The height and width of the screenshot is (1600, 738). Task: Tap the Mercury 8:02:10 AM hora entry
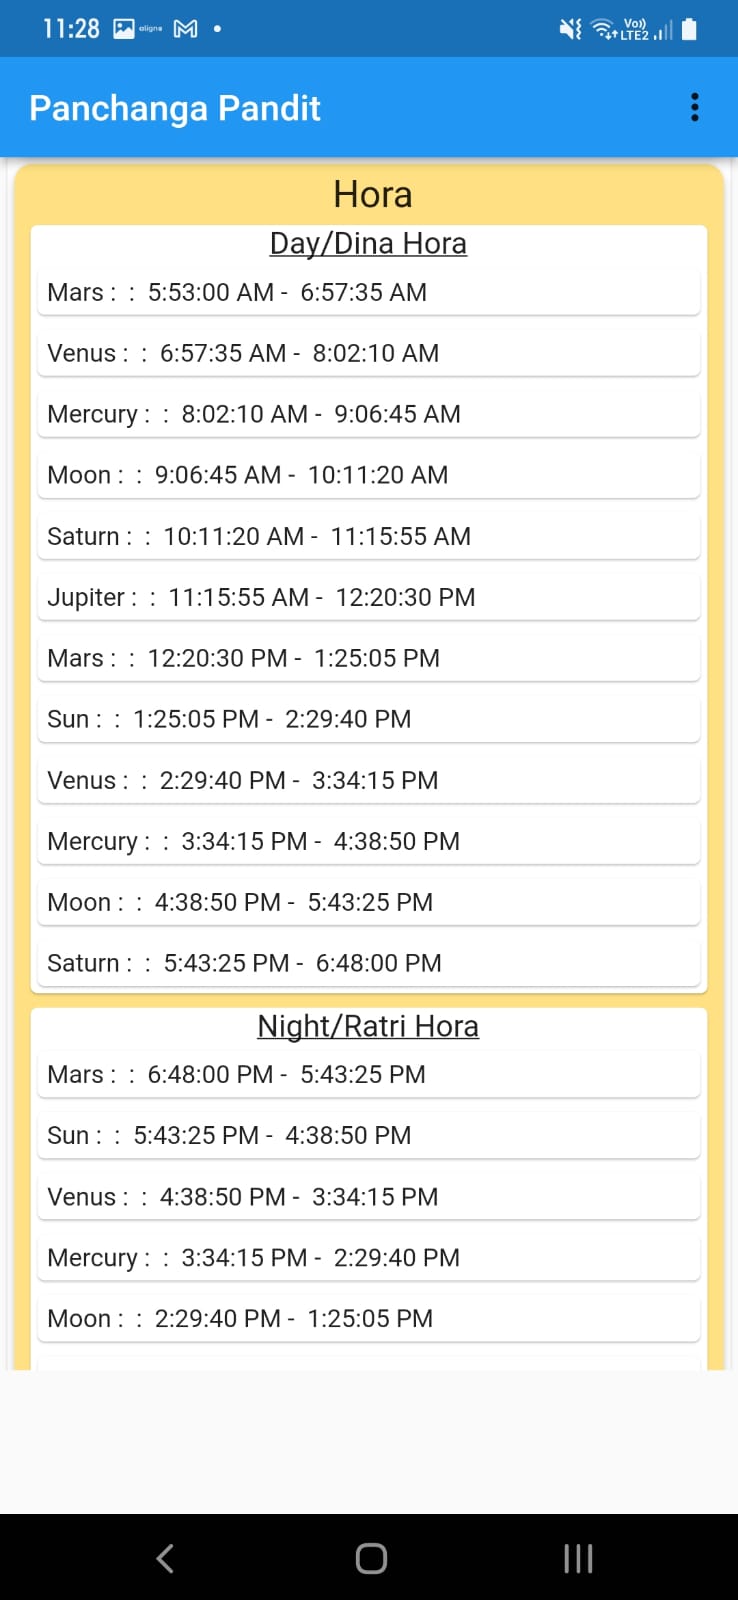click(x=368, y=415)
